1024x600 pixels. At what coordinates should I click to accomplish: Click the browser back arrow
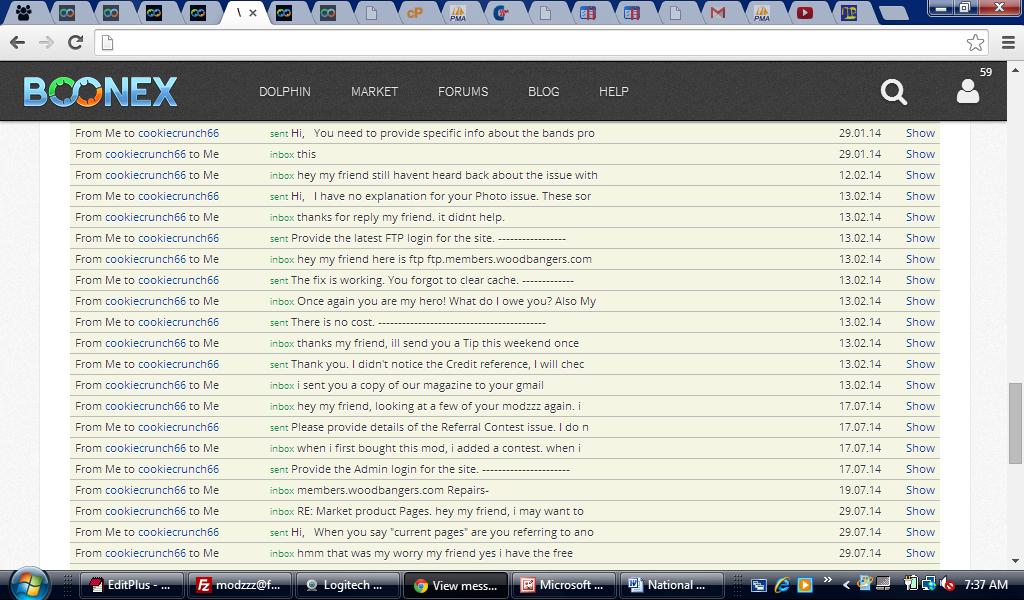coord(17,42)
